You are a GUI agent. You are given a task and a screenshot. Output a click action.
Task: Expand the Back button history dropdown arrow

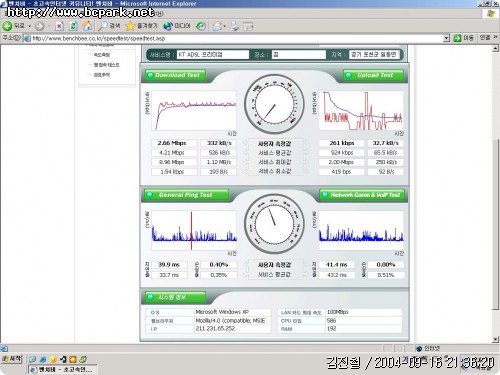29,26
